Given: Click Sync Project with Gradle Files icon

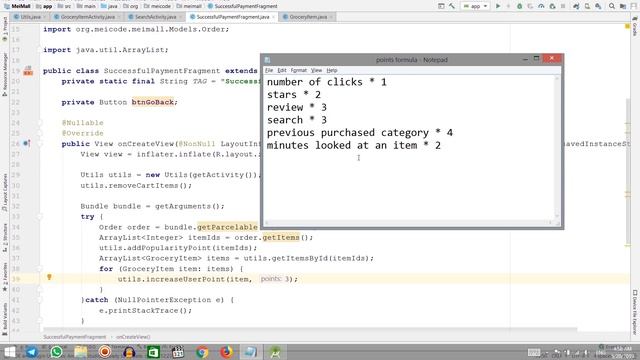Looking at the screenshot, I should [x=576, y=6].
